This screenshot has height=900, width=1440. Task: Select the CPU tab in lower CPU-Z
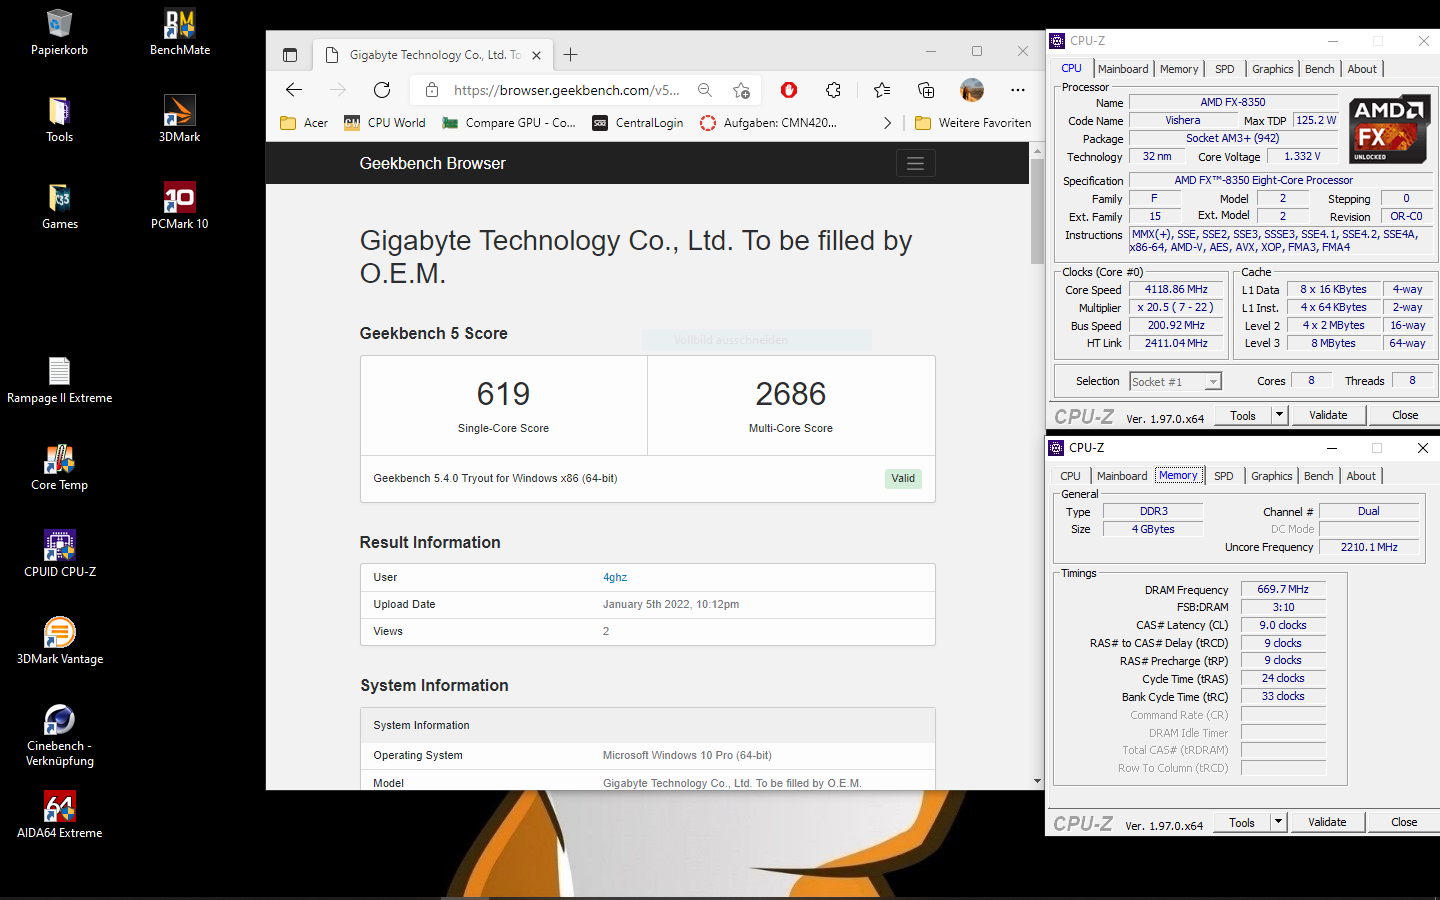1070,476
